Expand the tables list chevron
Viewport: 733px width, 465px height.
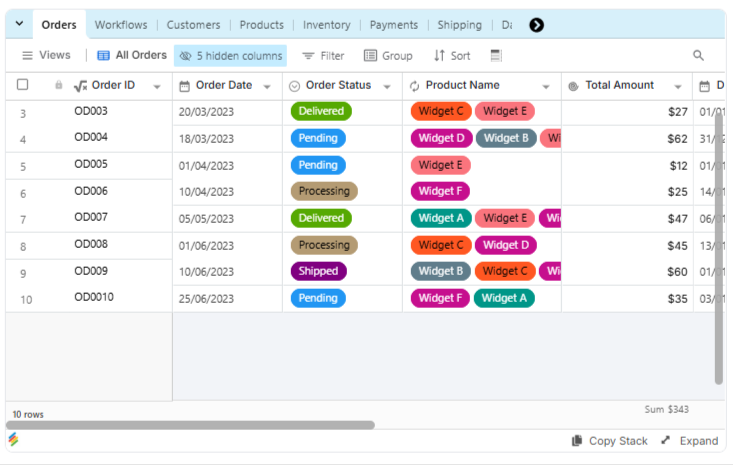(19, 23)
